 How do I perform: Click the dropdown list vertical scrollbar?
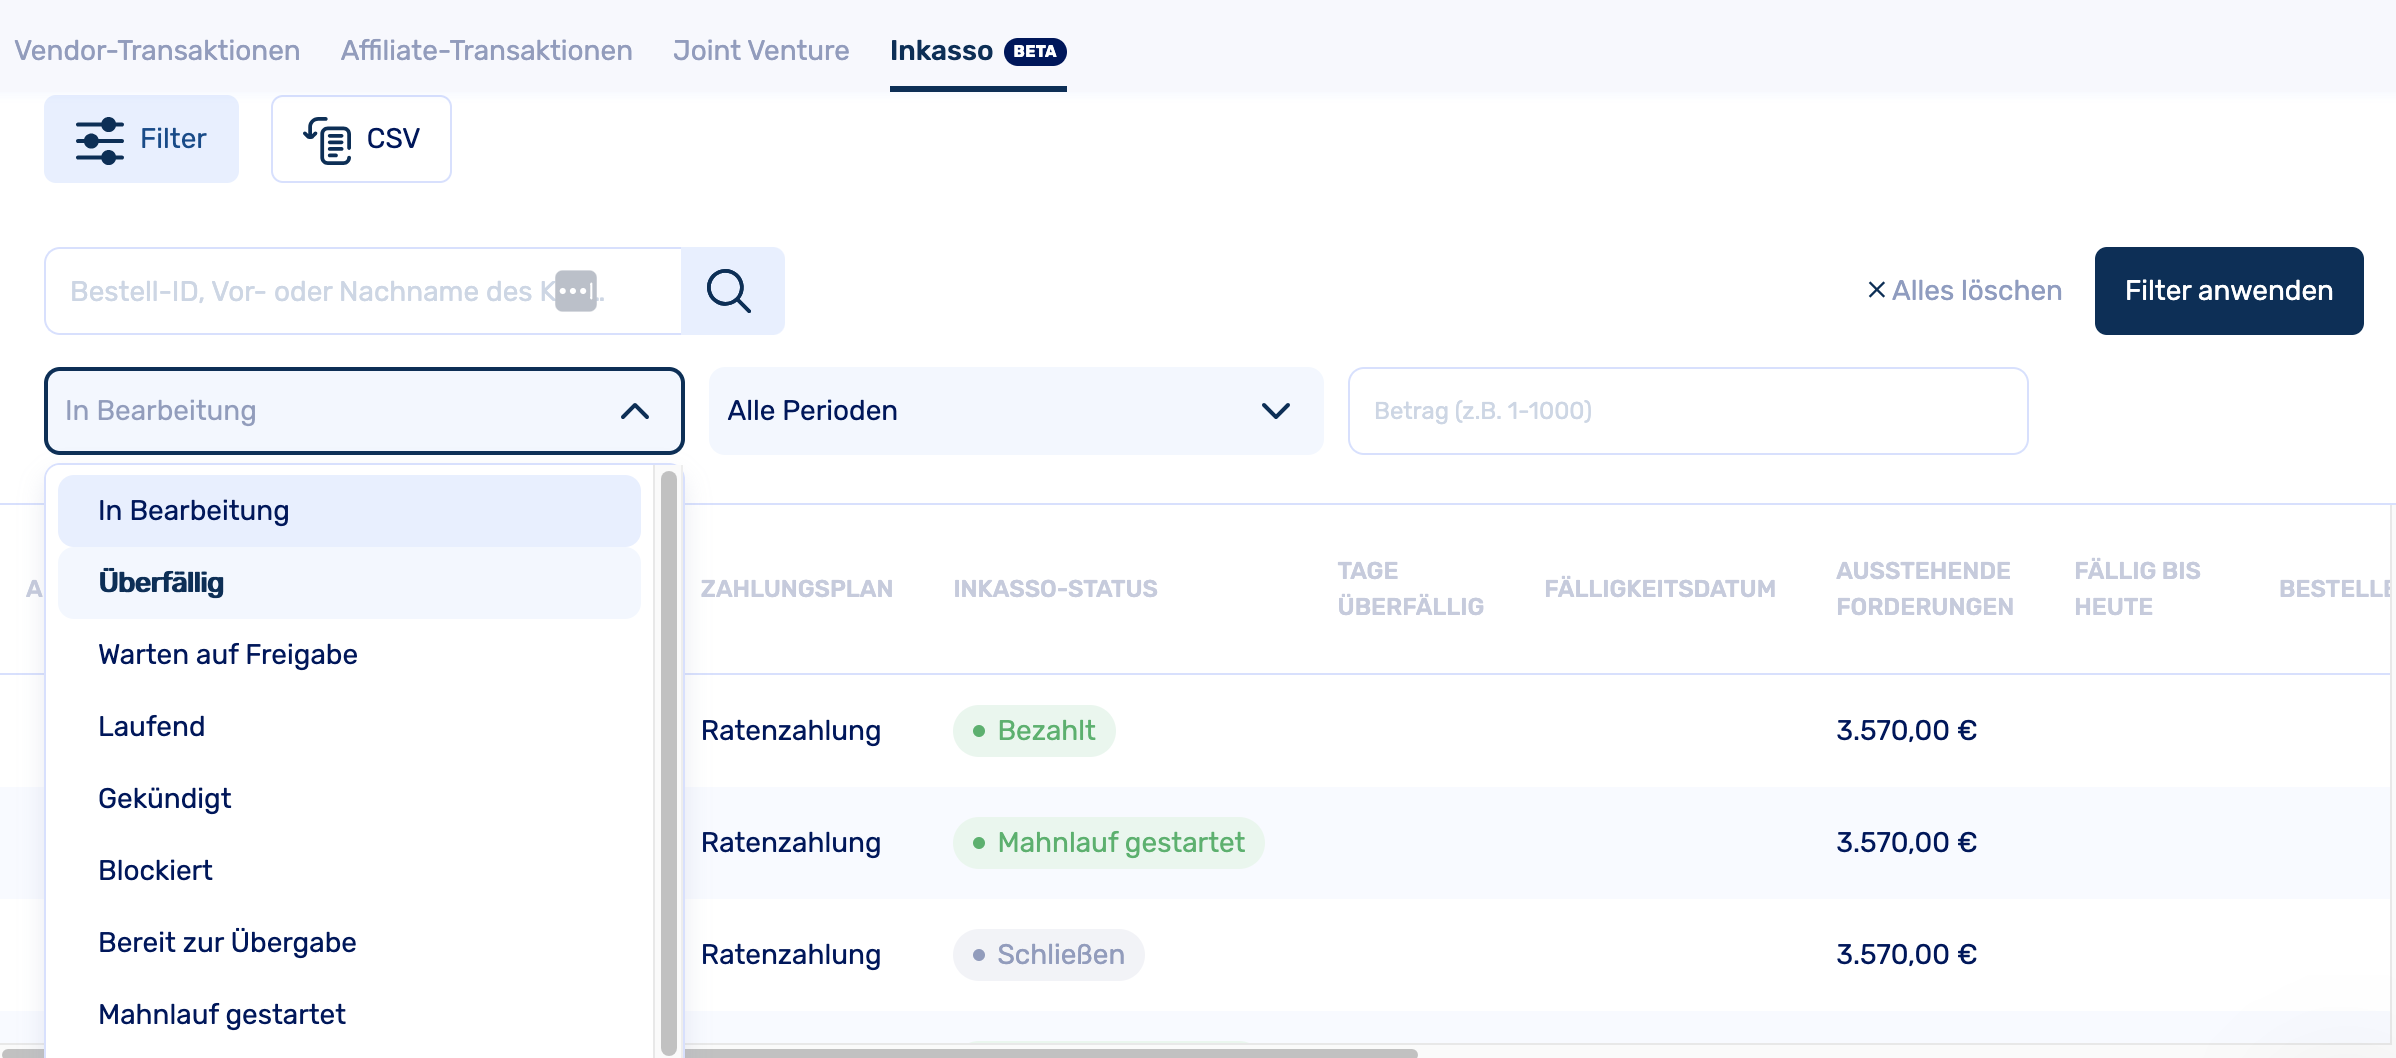point(669,760)
